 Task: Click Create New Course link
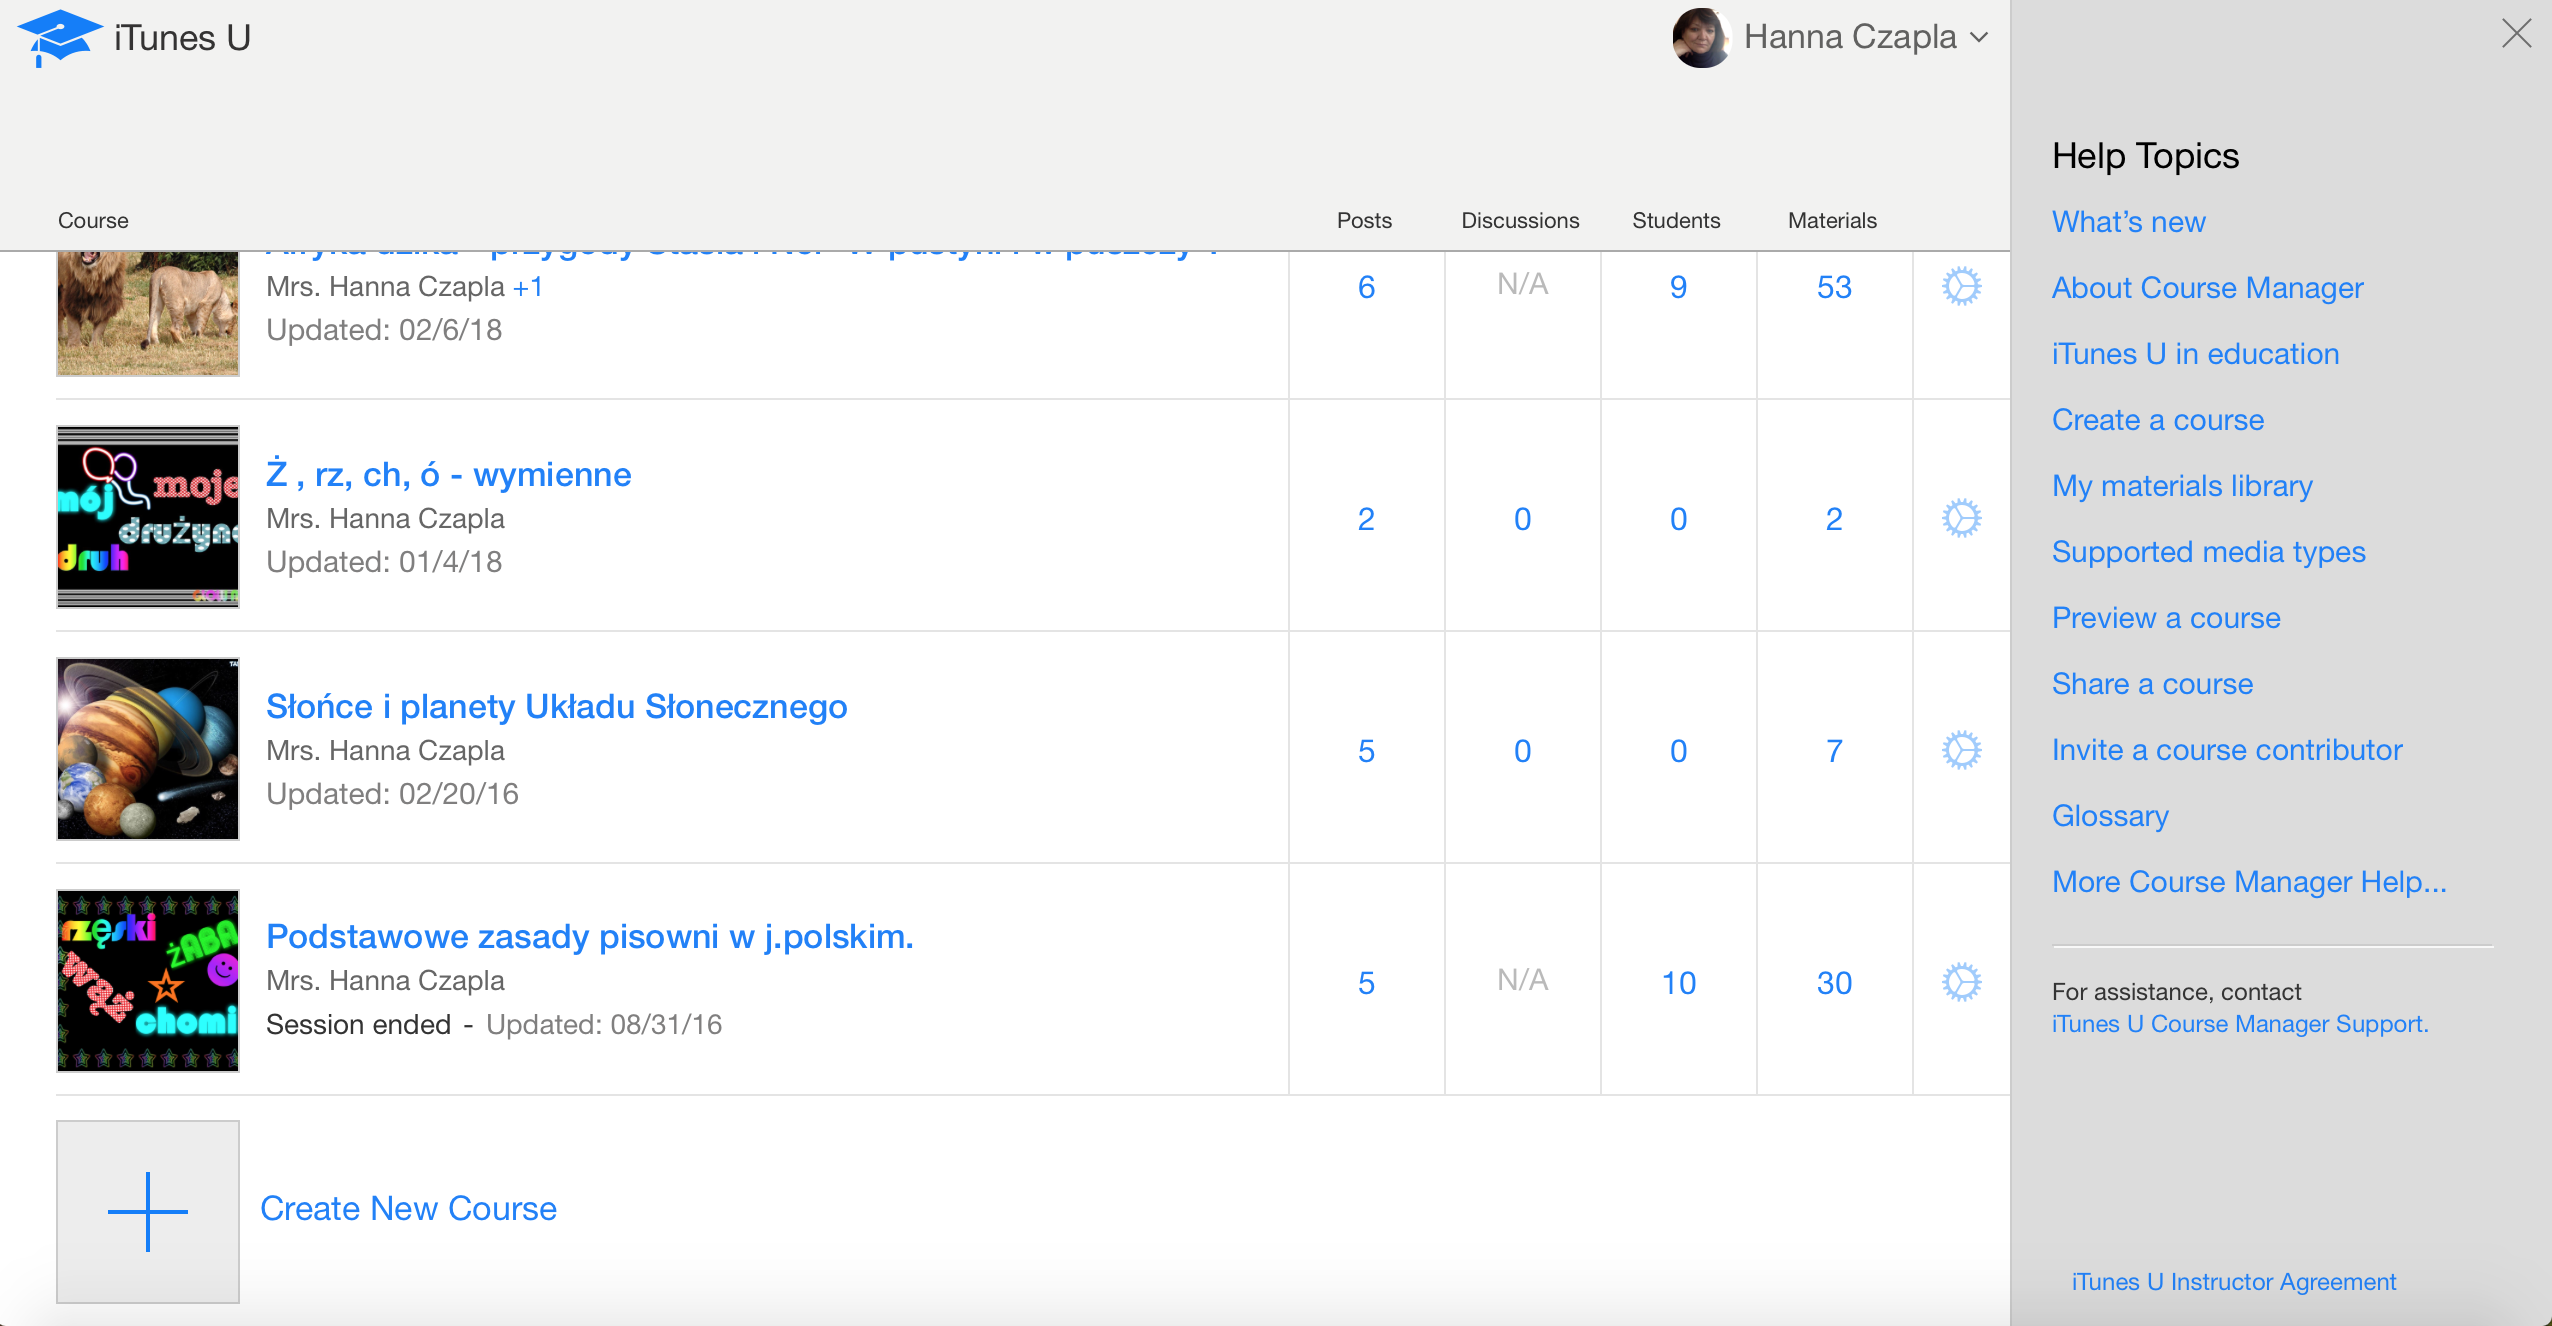pos(408,1208)
